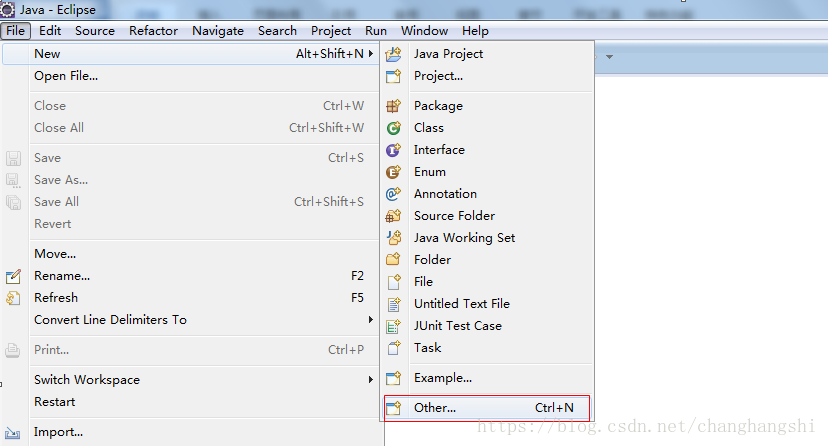Open the Edit menu
The width and height of the screenshot is (828, 446).
pyautogui.click(x=50, y=31)
